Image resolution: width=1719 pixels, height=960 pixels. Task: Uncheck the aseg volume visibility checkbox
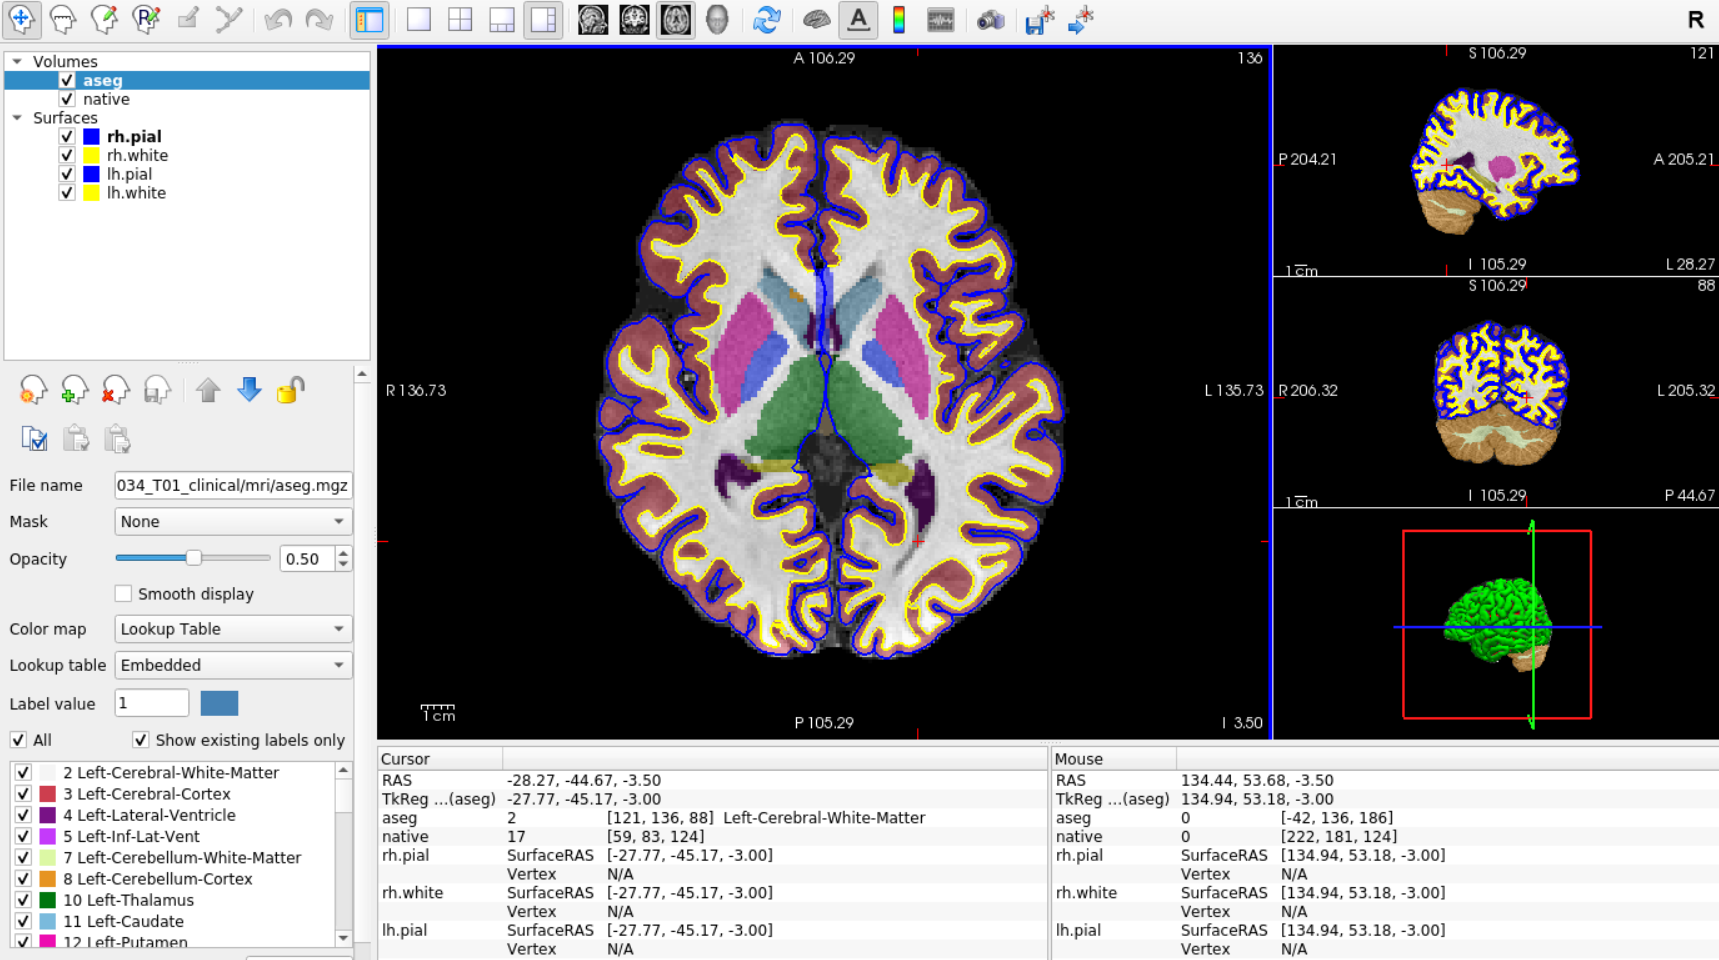click(67, 80)
